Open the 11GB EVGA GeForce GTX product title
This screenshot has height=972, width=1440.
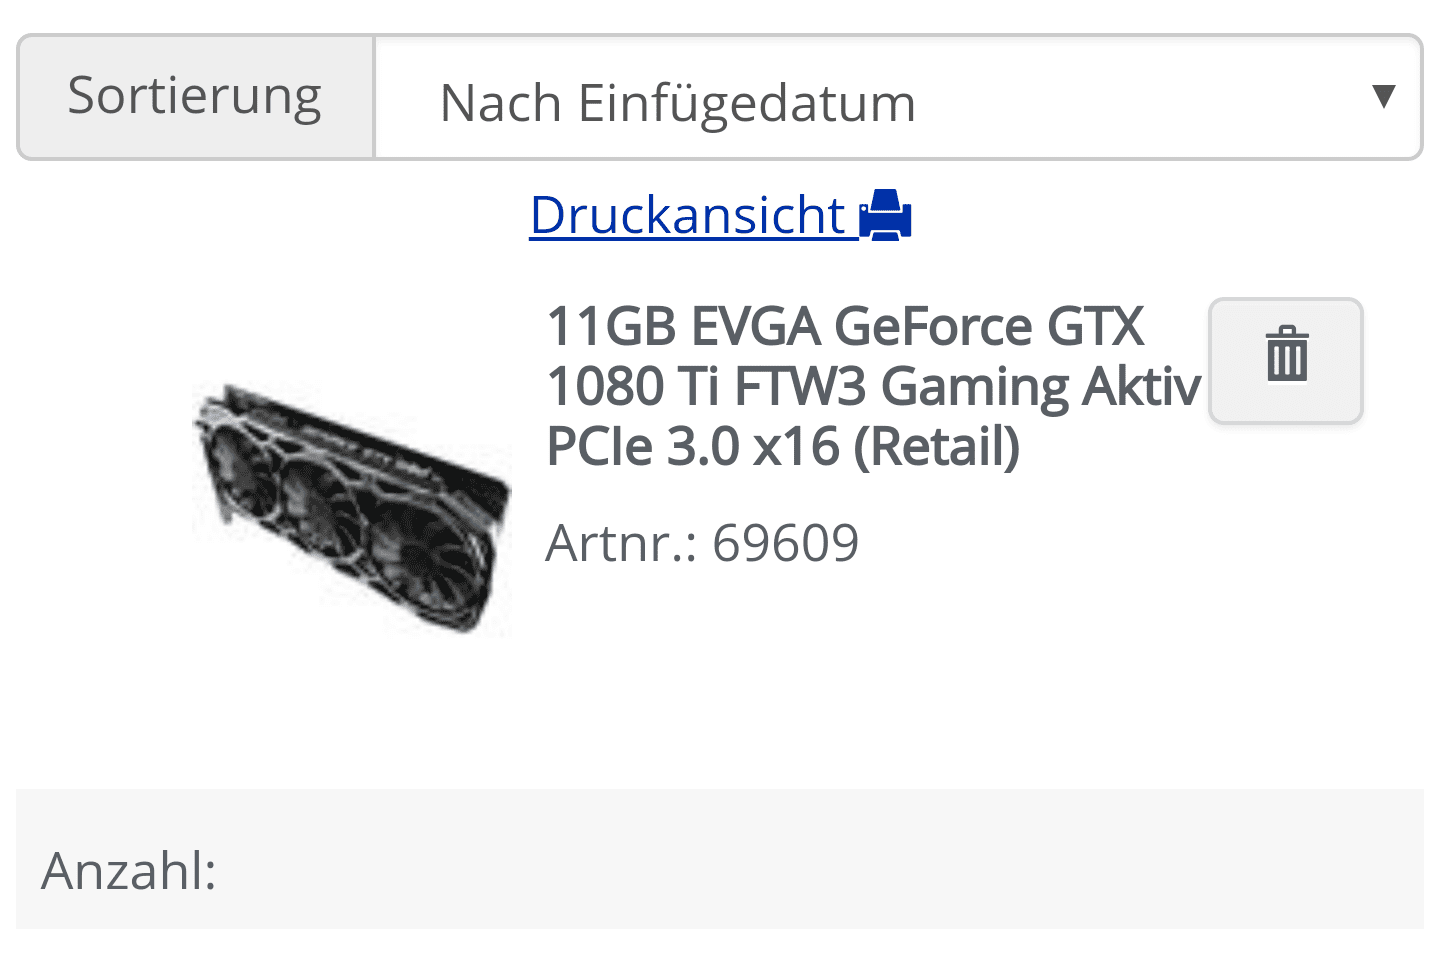tap(845, 327)
